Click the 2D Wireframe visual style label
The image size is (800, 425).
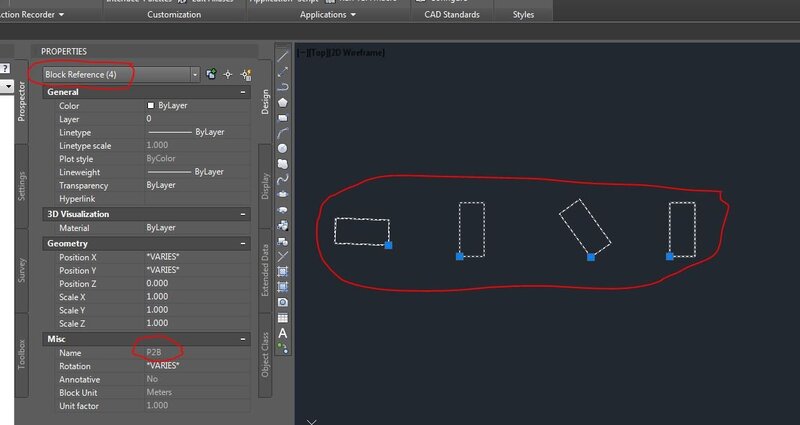click(359, 51)
